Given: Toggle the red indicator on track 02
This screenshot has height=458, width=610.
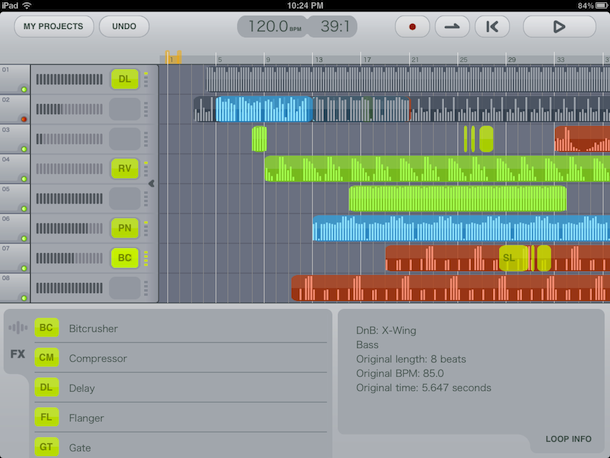Looking at the screenshot, I should [x=22, y=118].
